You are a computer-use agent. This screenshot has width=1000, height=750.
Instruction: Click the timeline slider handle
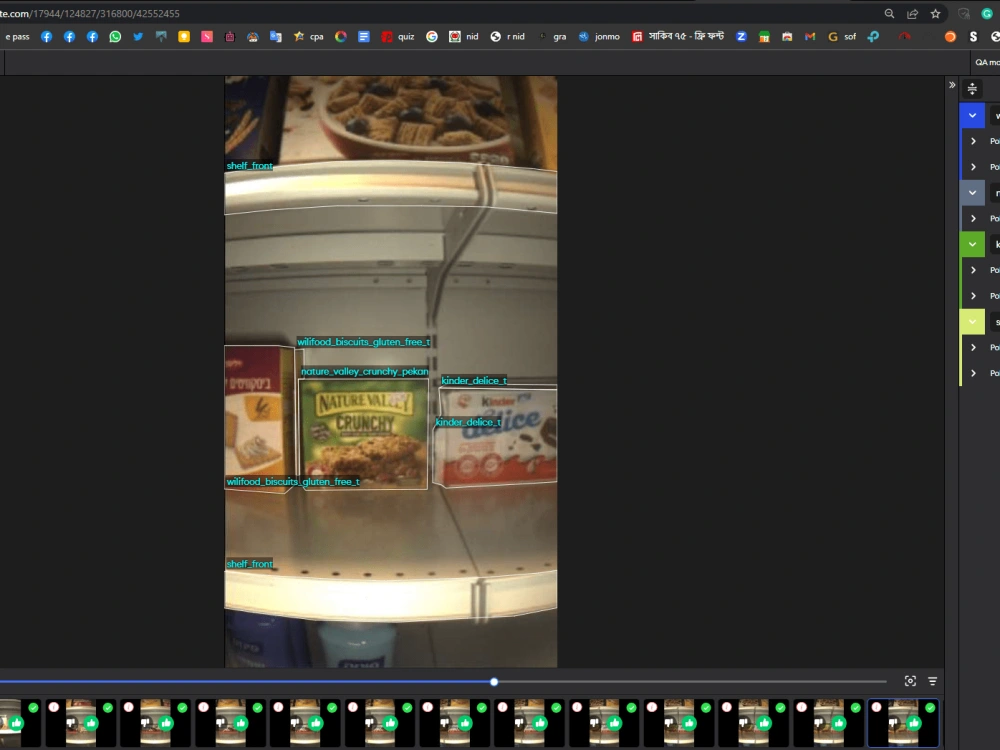(x=494, y=682)
